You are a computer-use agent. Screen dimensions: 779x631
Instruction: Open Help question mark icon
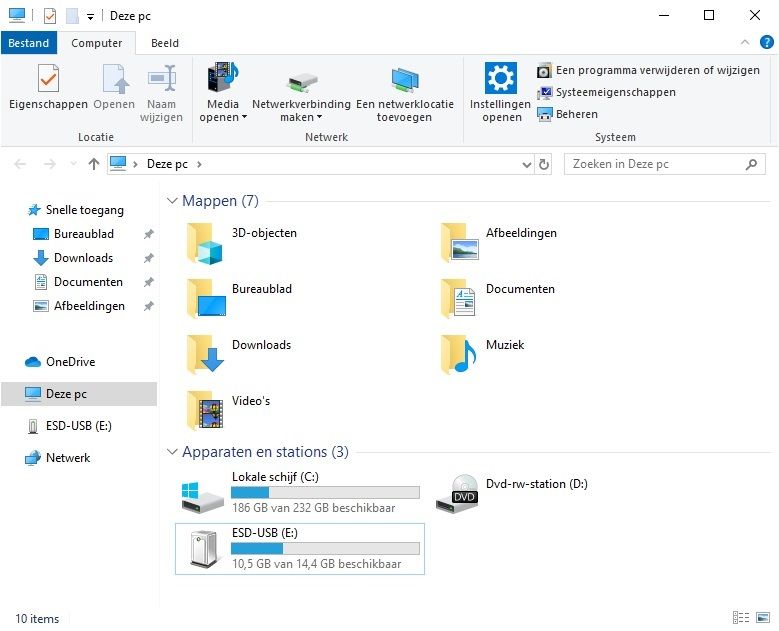coord(767,42)
